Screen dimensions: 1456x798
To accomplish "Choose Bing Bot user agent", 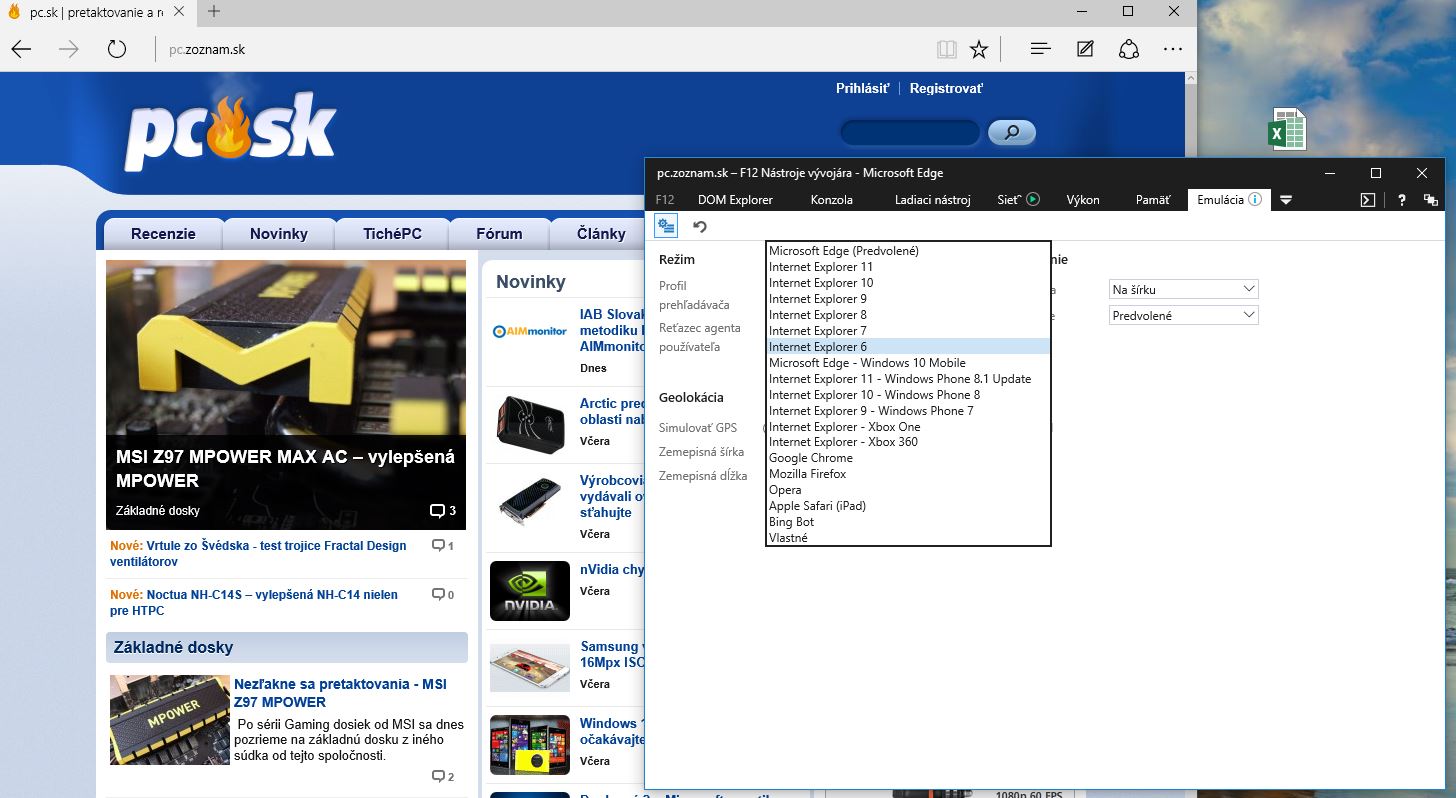I will click(908, 522).
